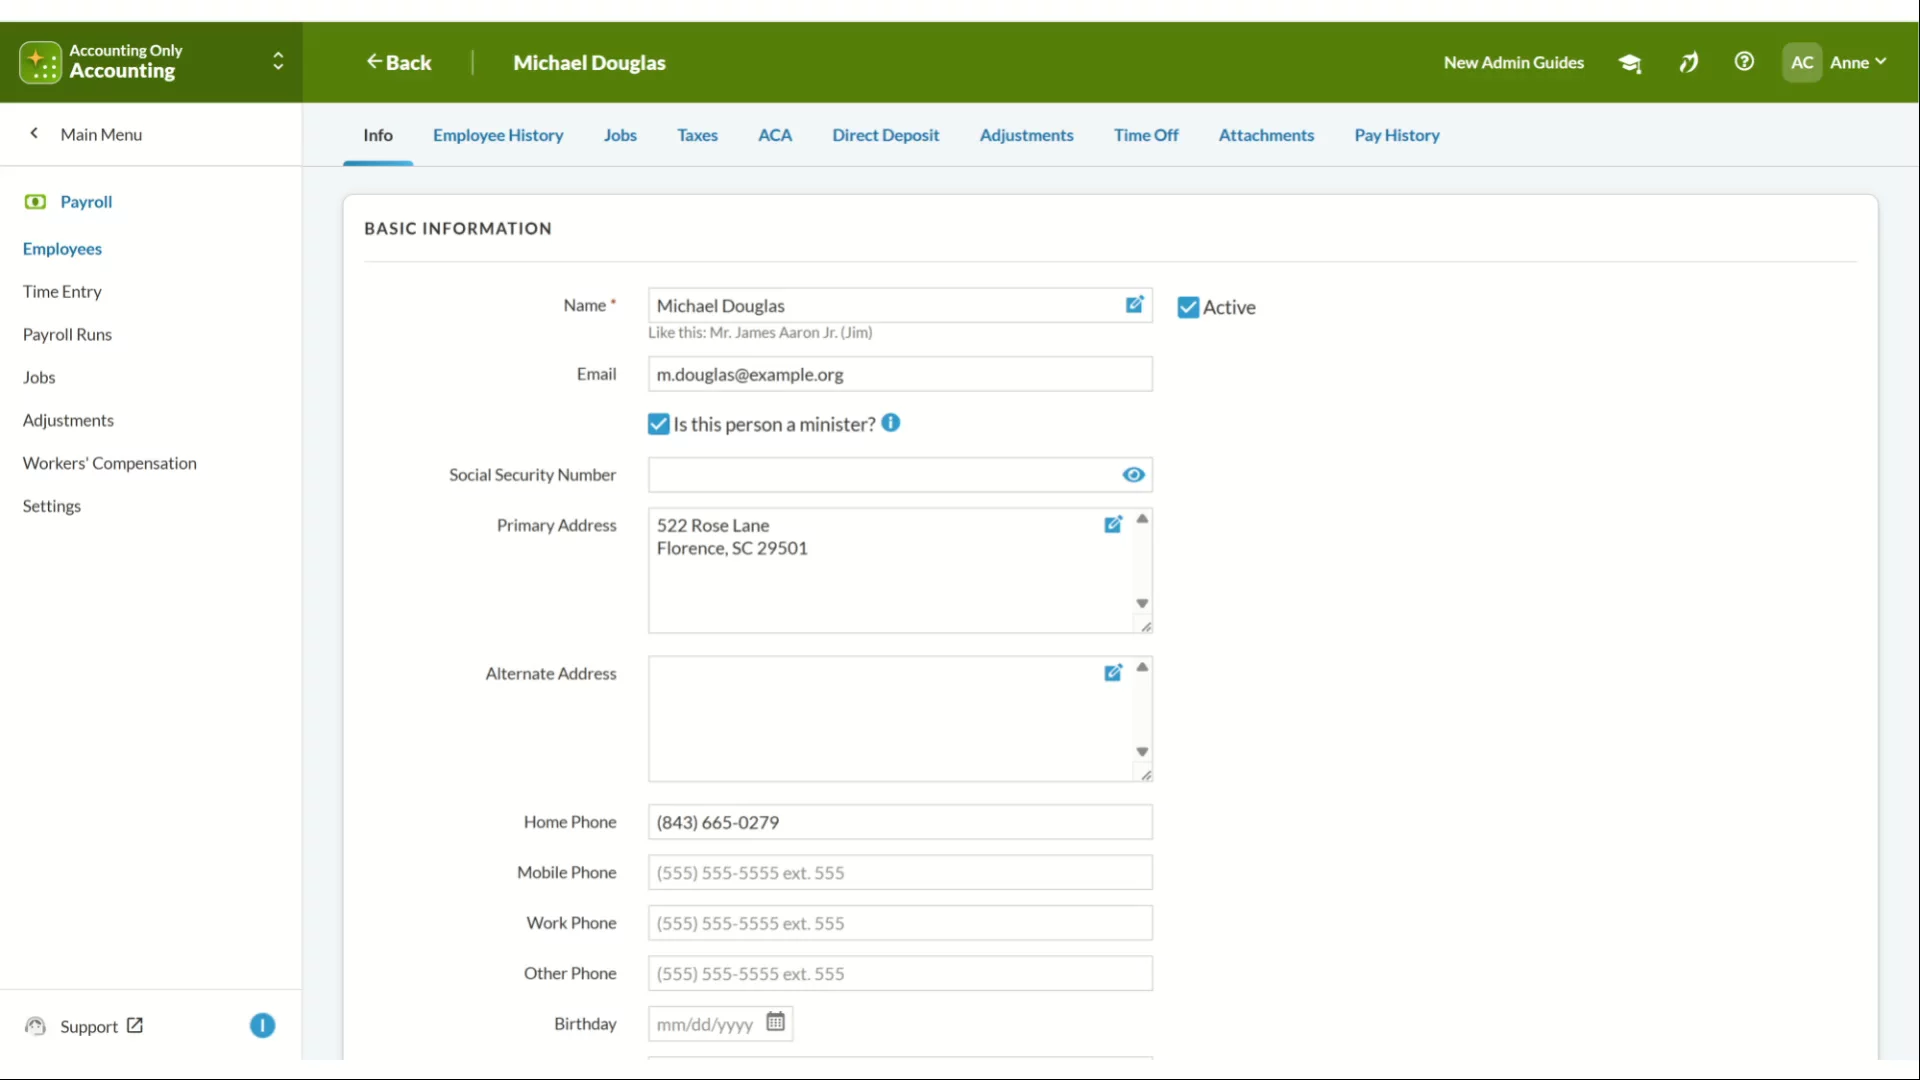Click the Other Phone field
1920x1080 pixels.
click(x=900, y=974)
